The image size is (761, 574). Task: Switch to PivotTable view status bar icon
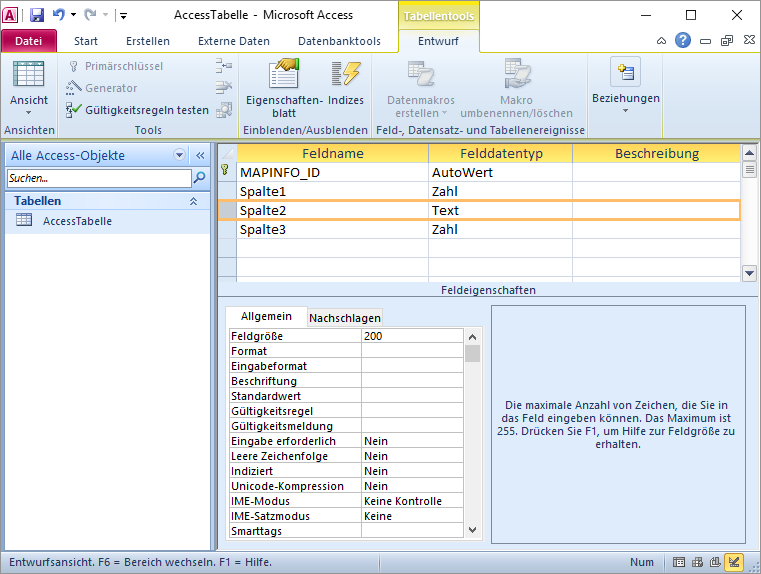coord(697,562)
